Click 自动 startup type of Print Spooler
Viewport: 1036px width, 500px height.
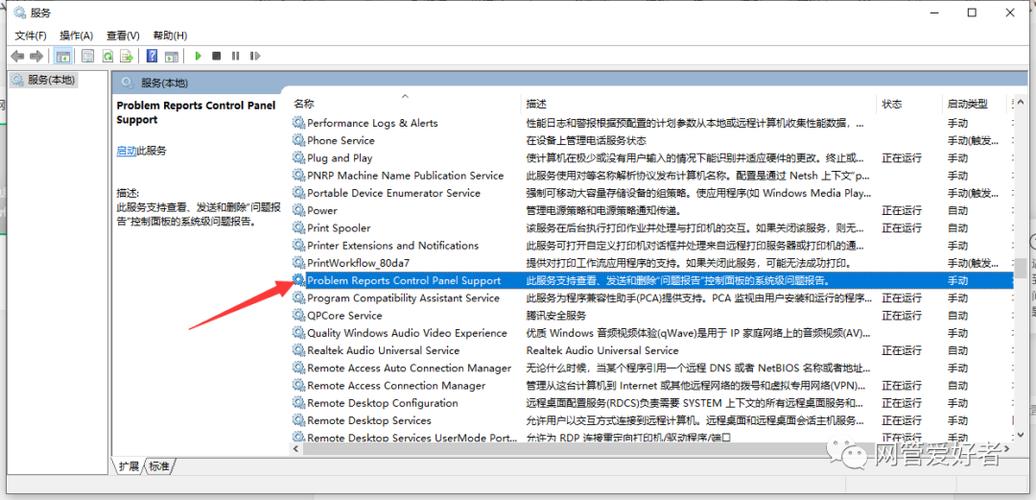click(957, 228)
